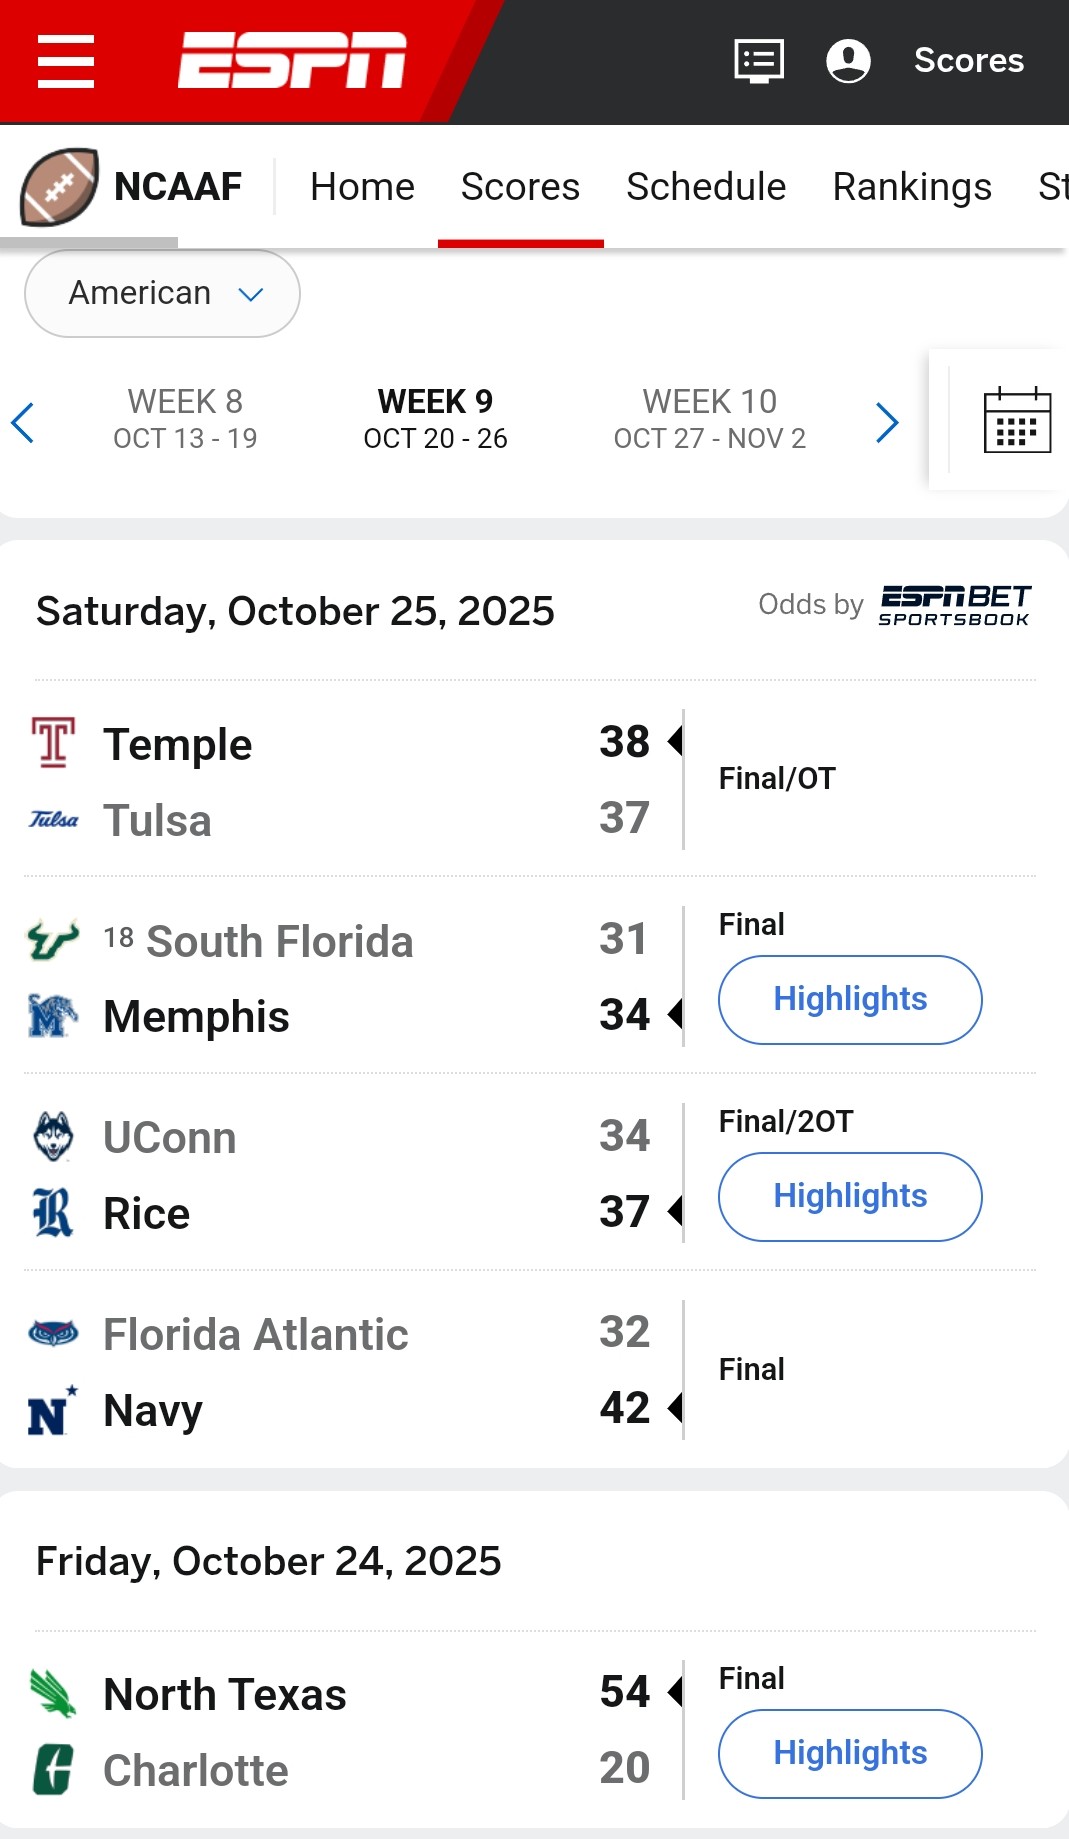Open the calendar date picker
Viewport: 1069px width, 1839px height.
click(1017, 420)
